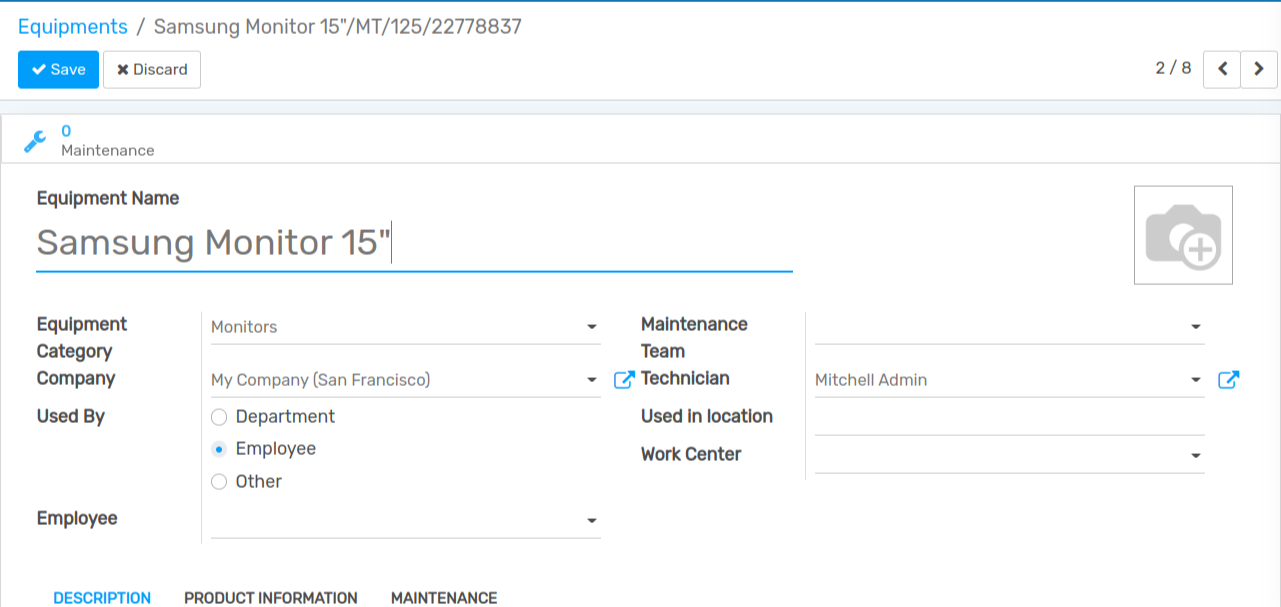Expand the Equipment Category dropdown
The image size is (1281, 607).
point(591,327)
